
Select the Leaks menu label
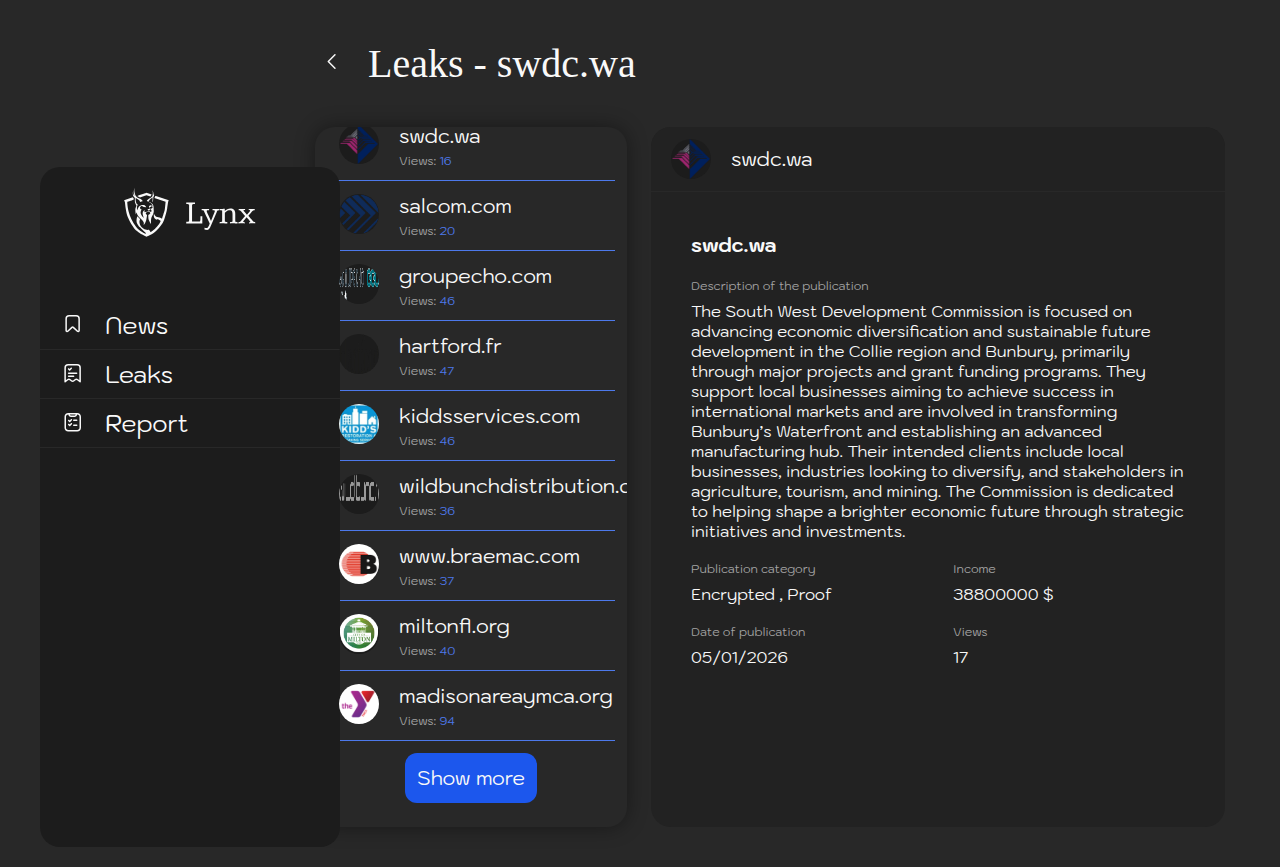[x=139, y=375]
